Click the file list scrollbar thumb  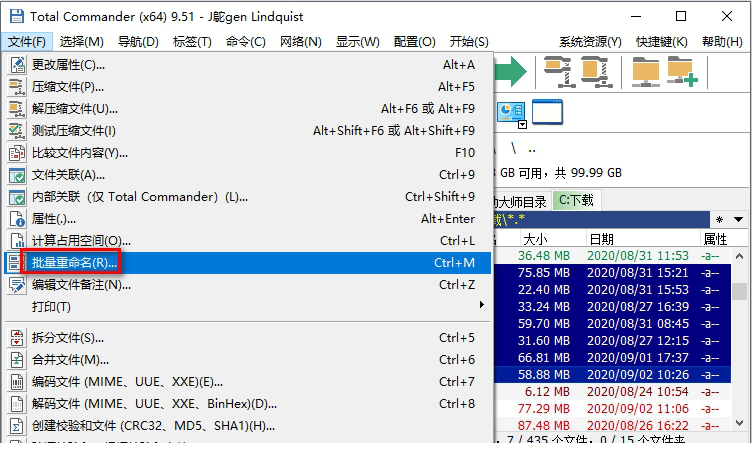[x=740, y=291]
